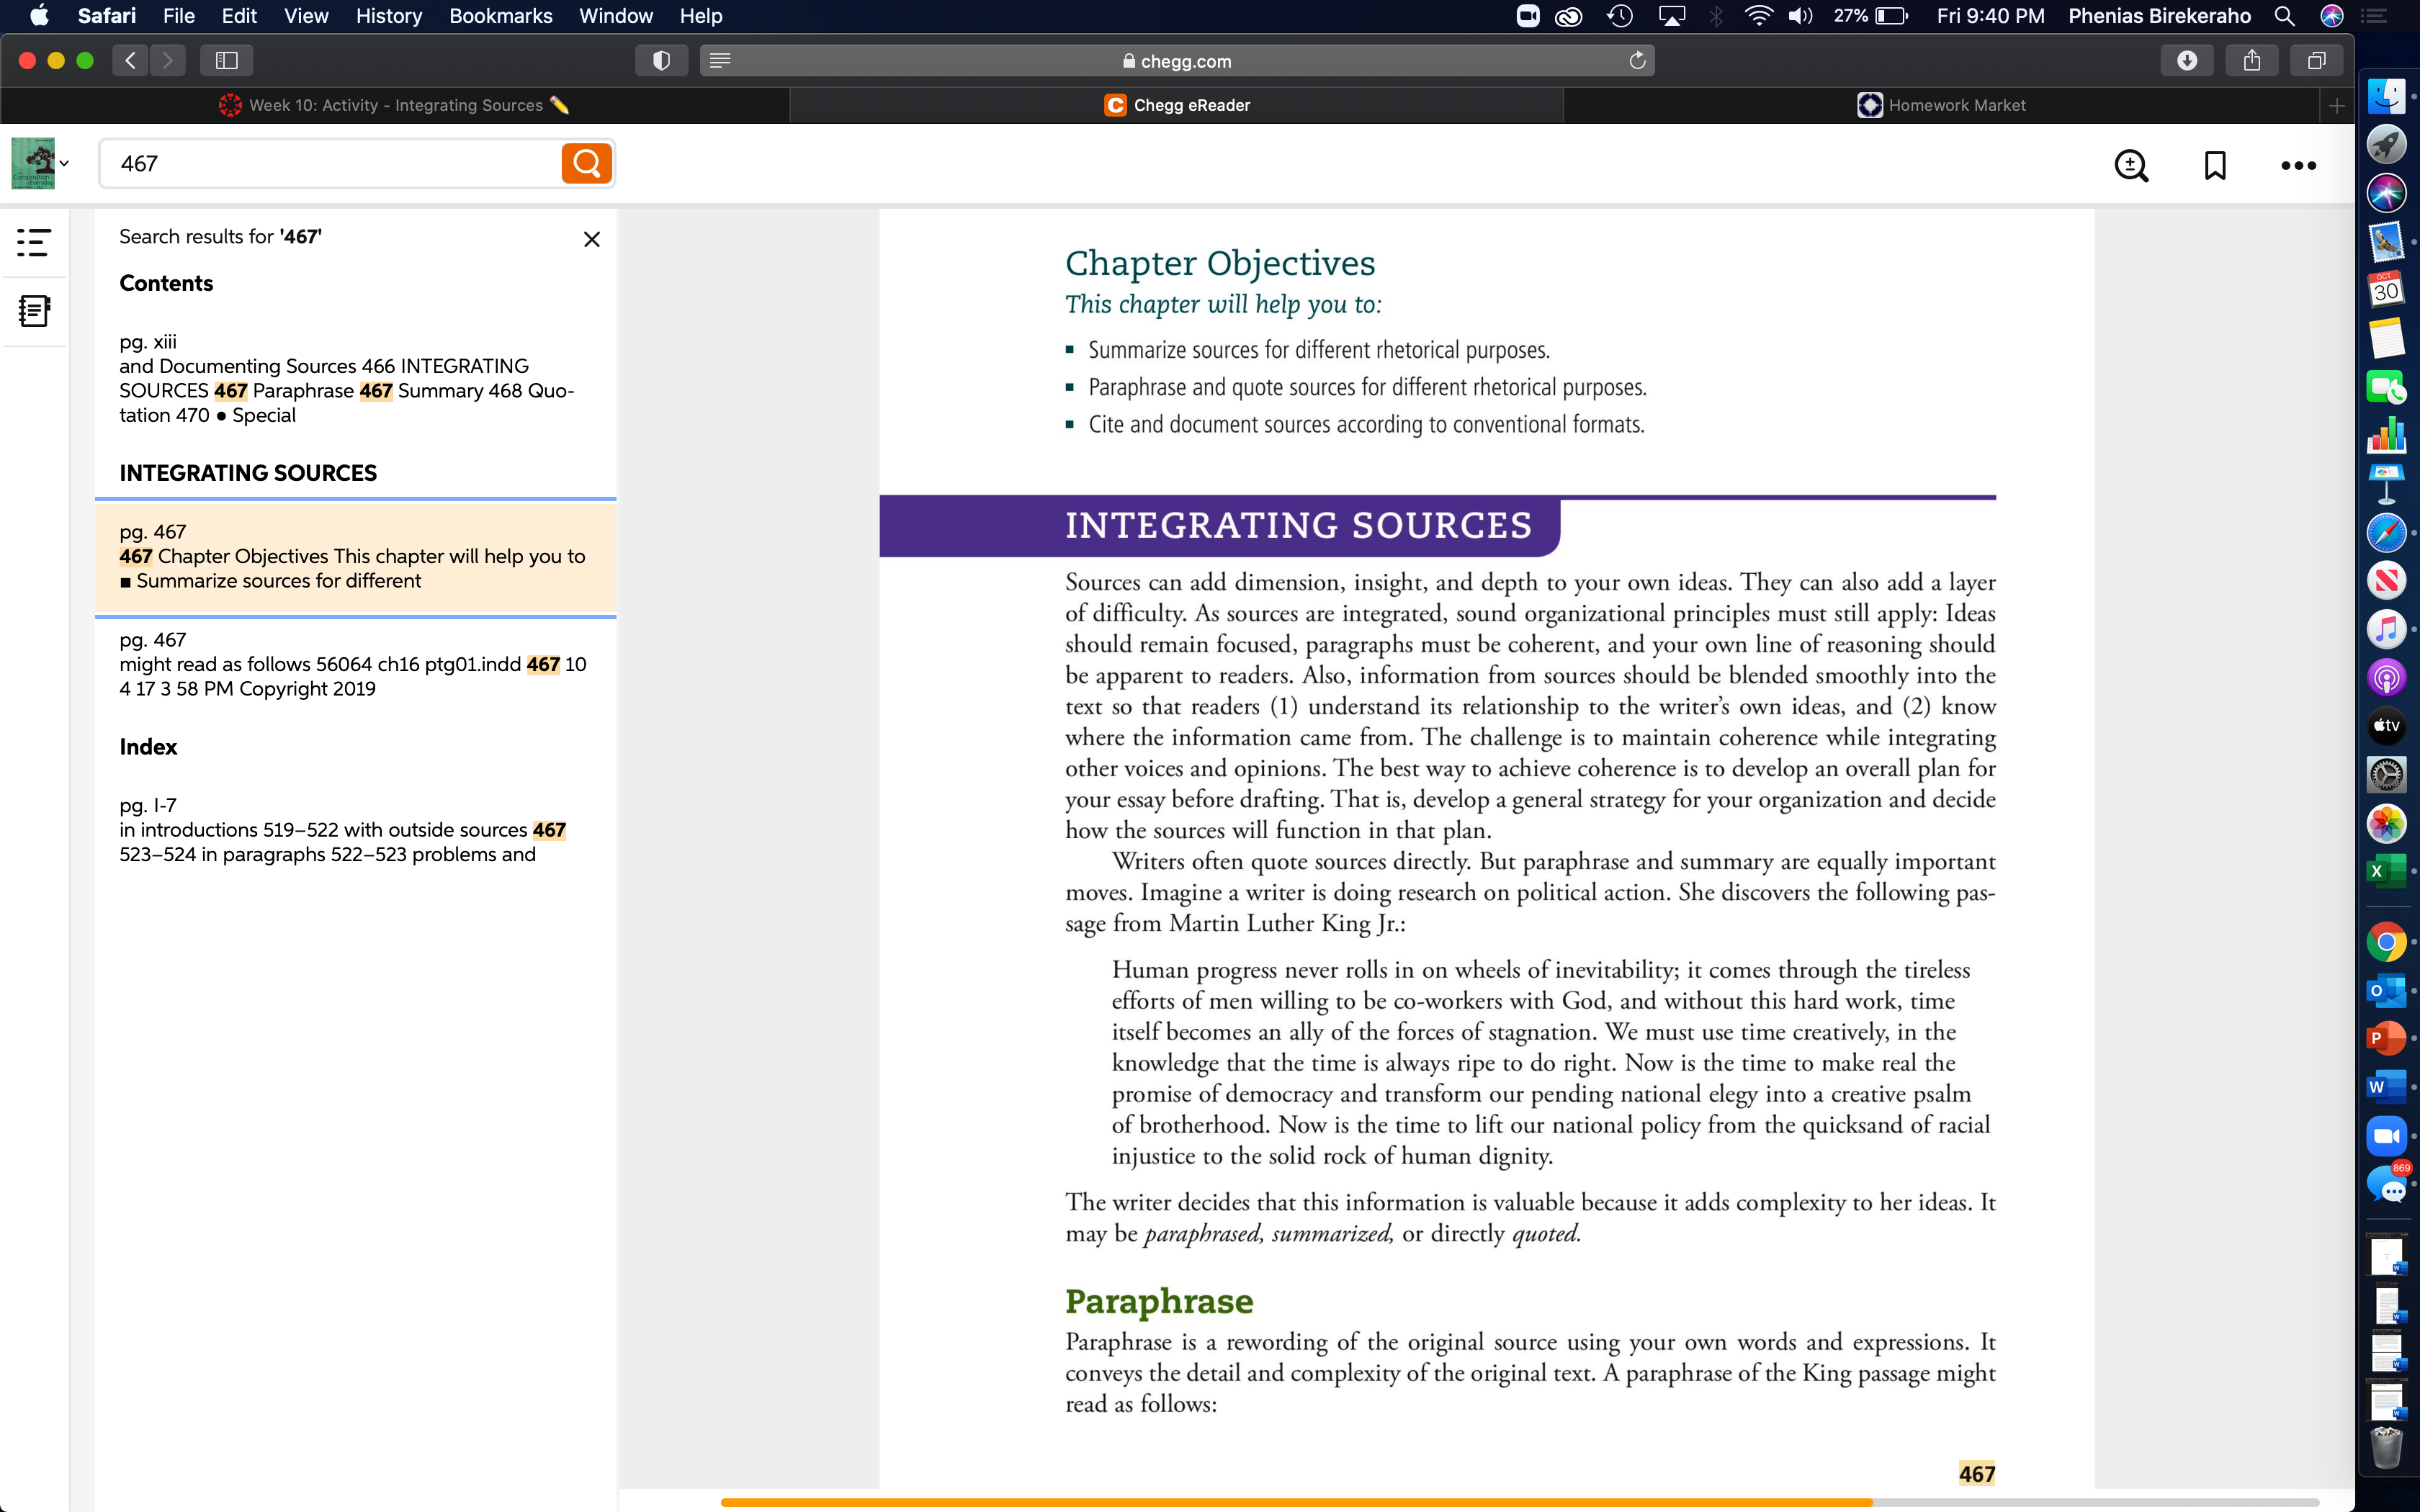Open the notebook notes icon
This screenshot has width=2420, height=1512.
[34, 311]
